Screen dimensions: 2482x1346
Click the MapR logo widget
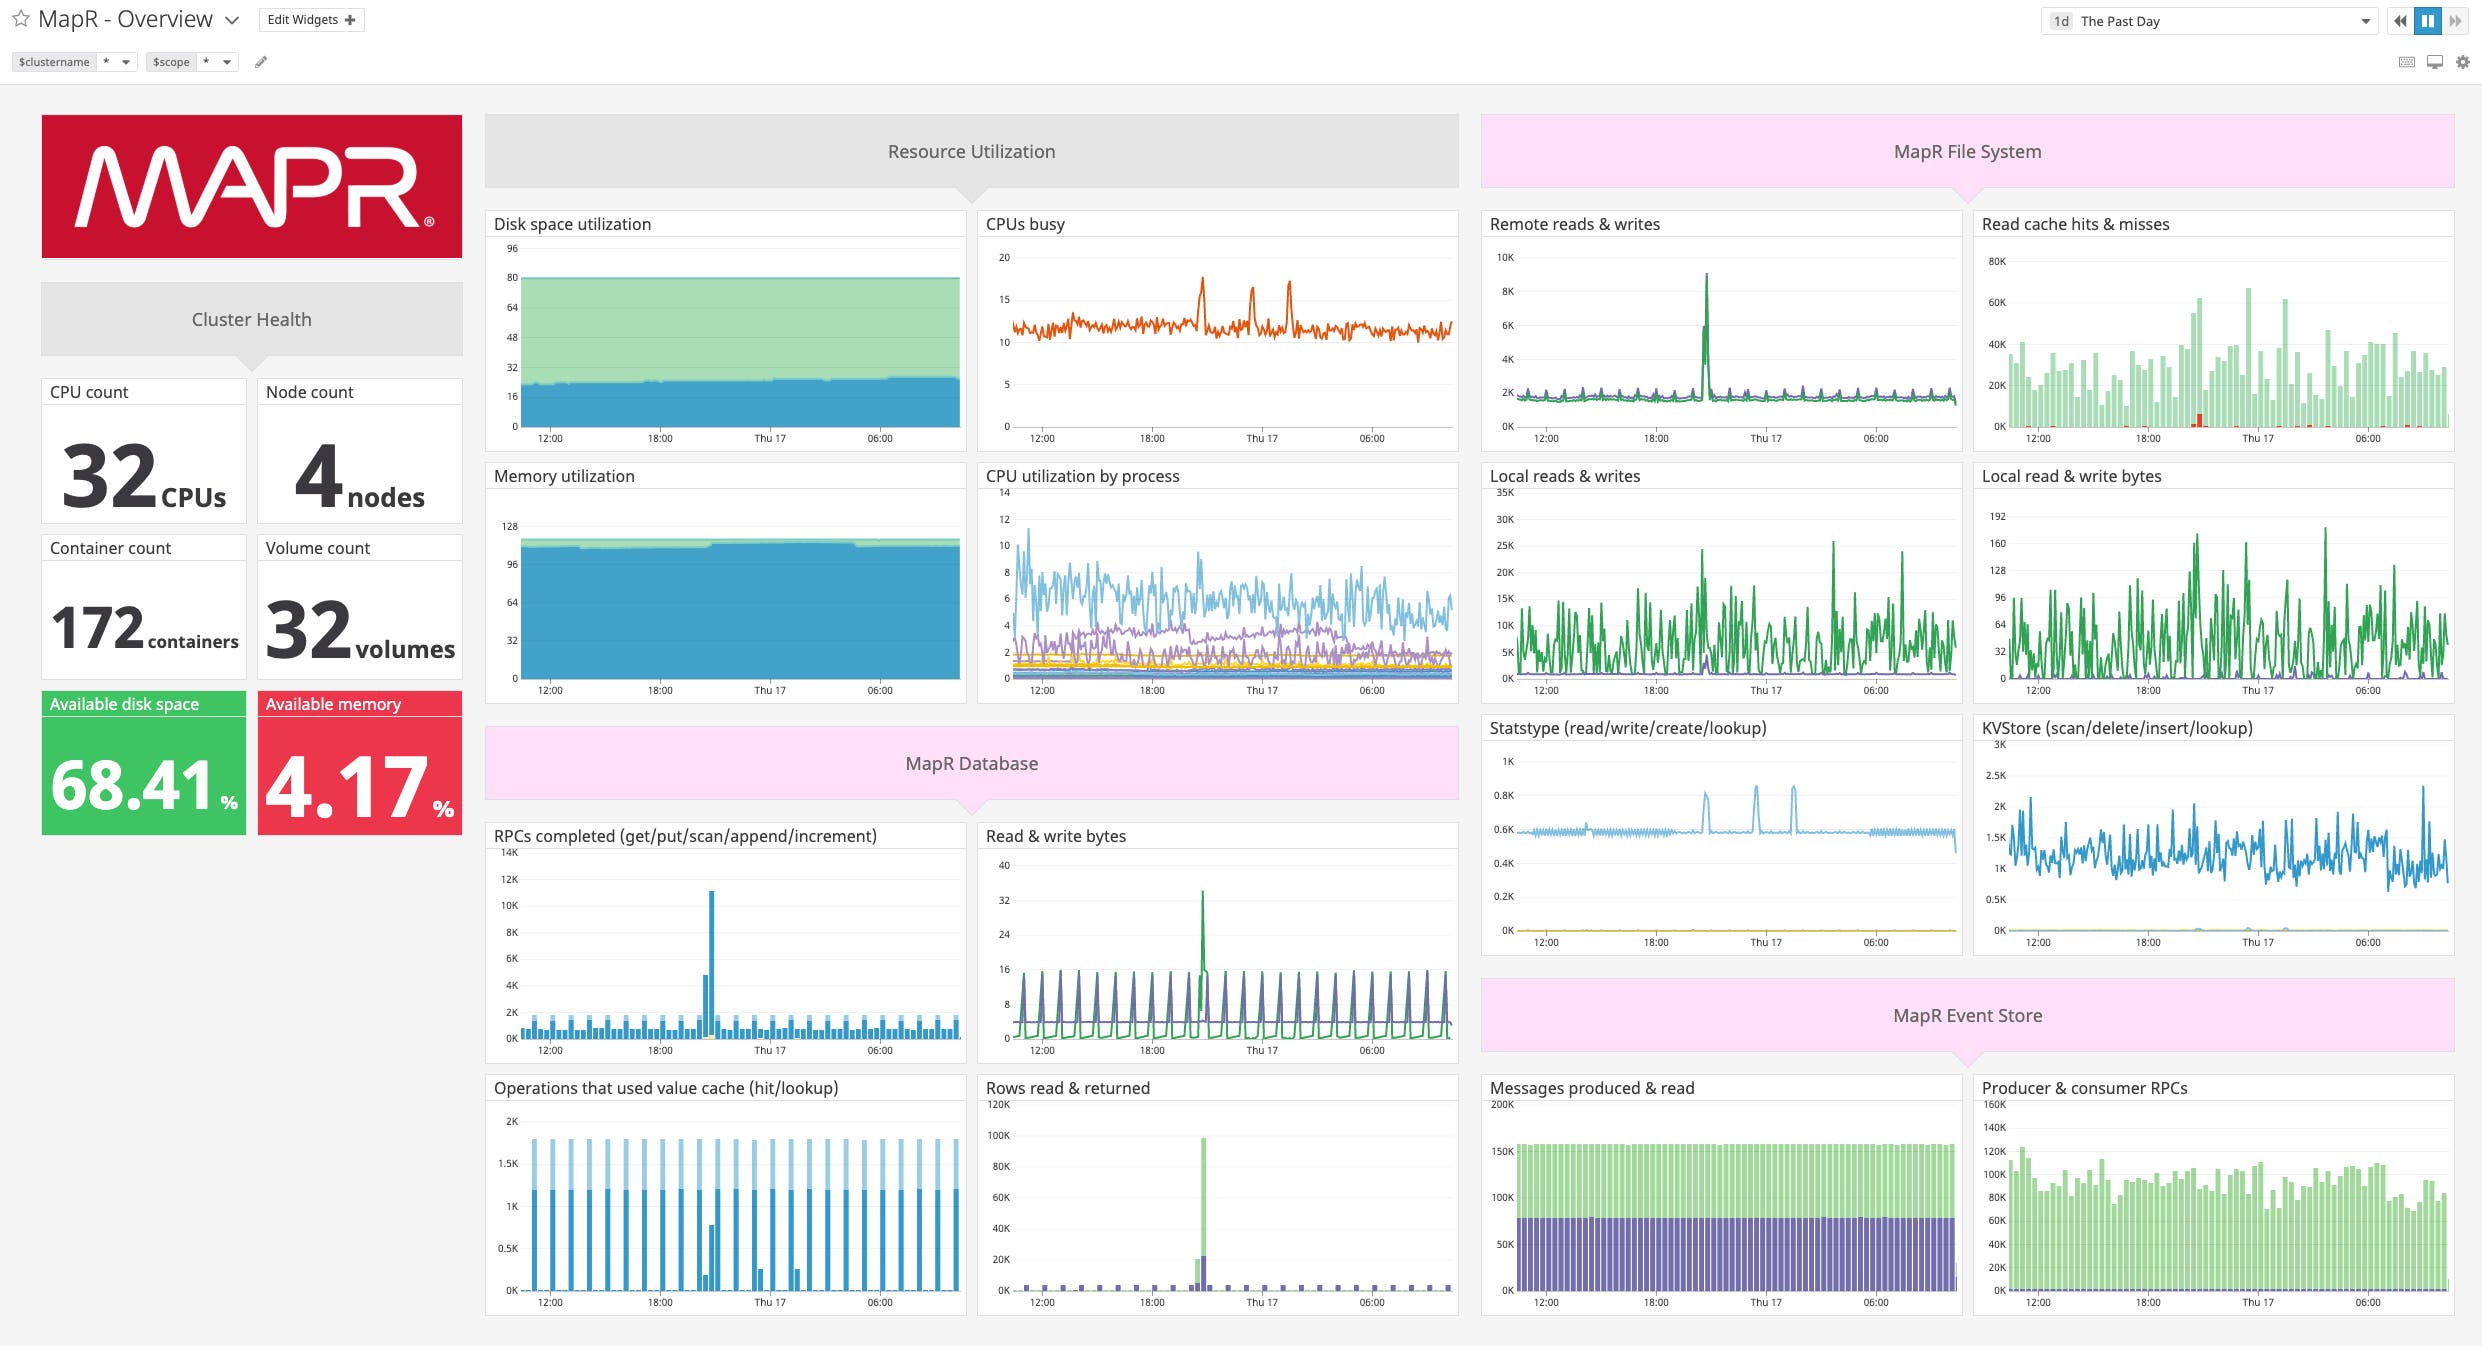point(251,185)
